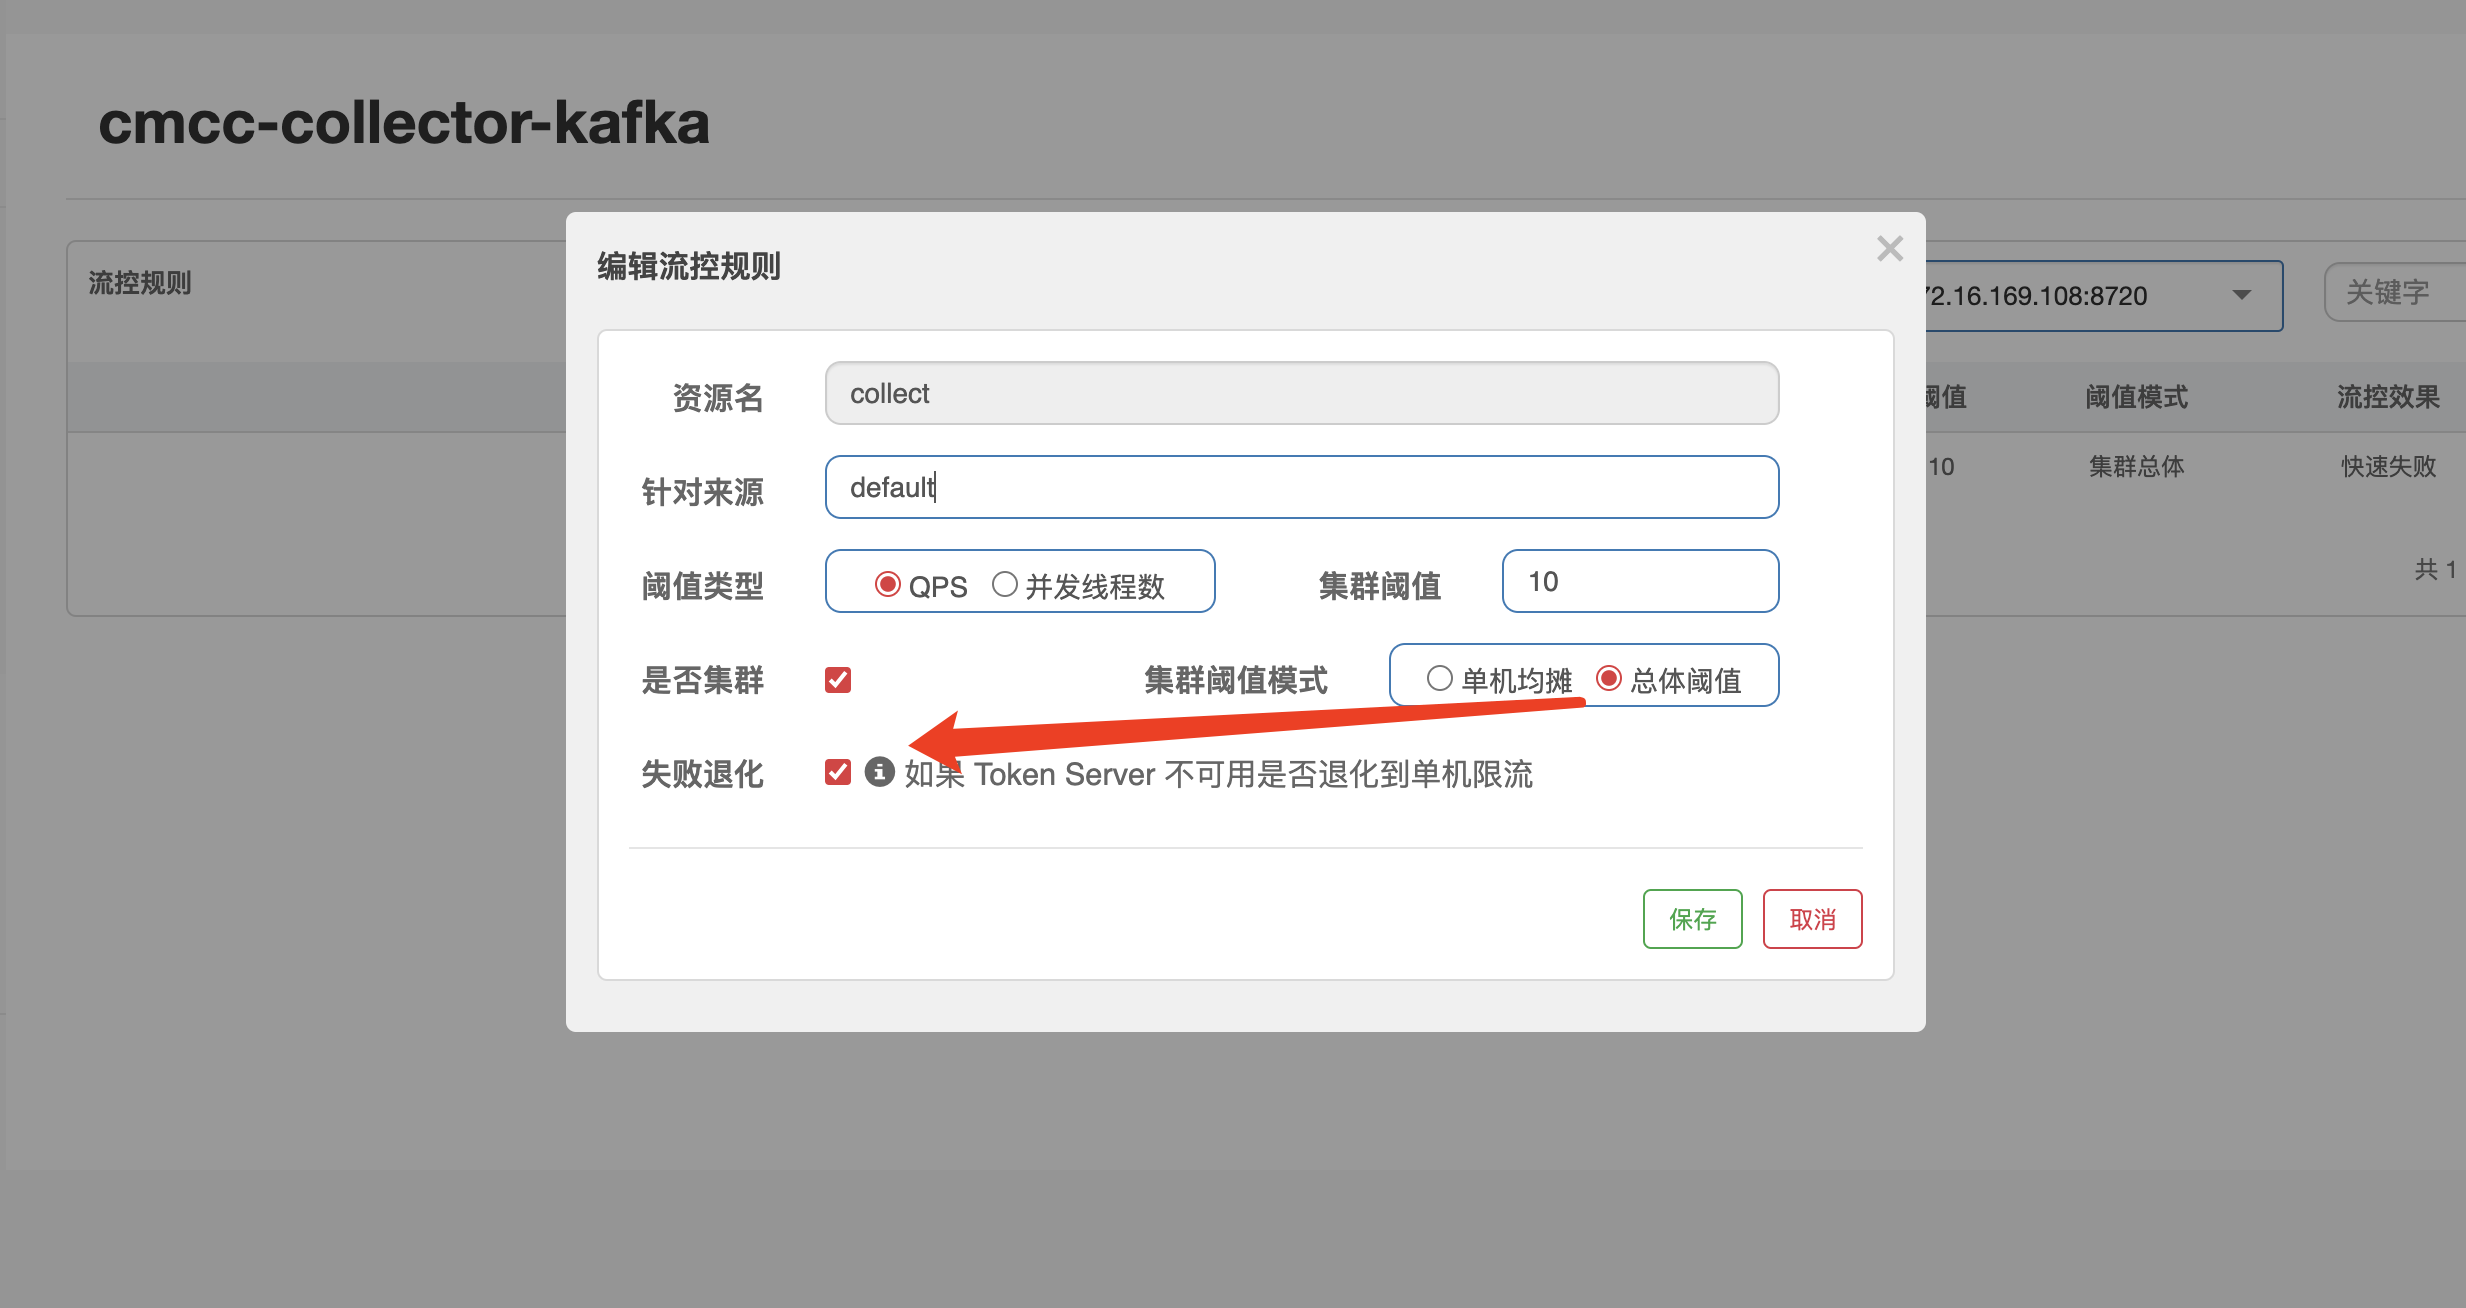This screenshot has width=2466, height=1308.
Task: Click the 流控效果 column header
Action: pos(2388,397)
